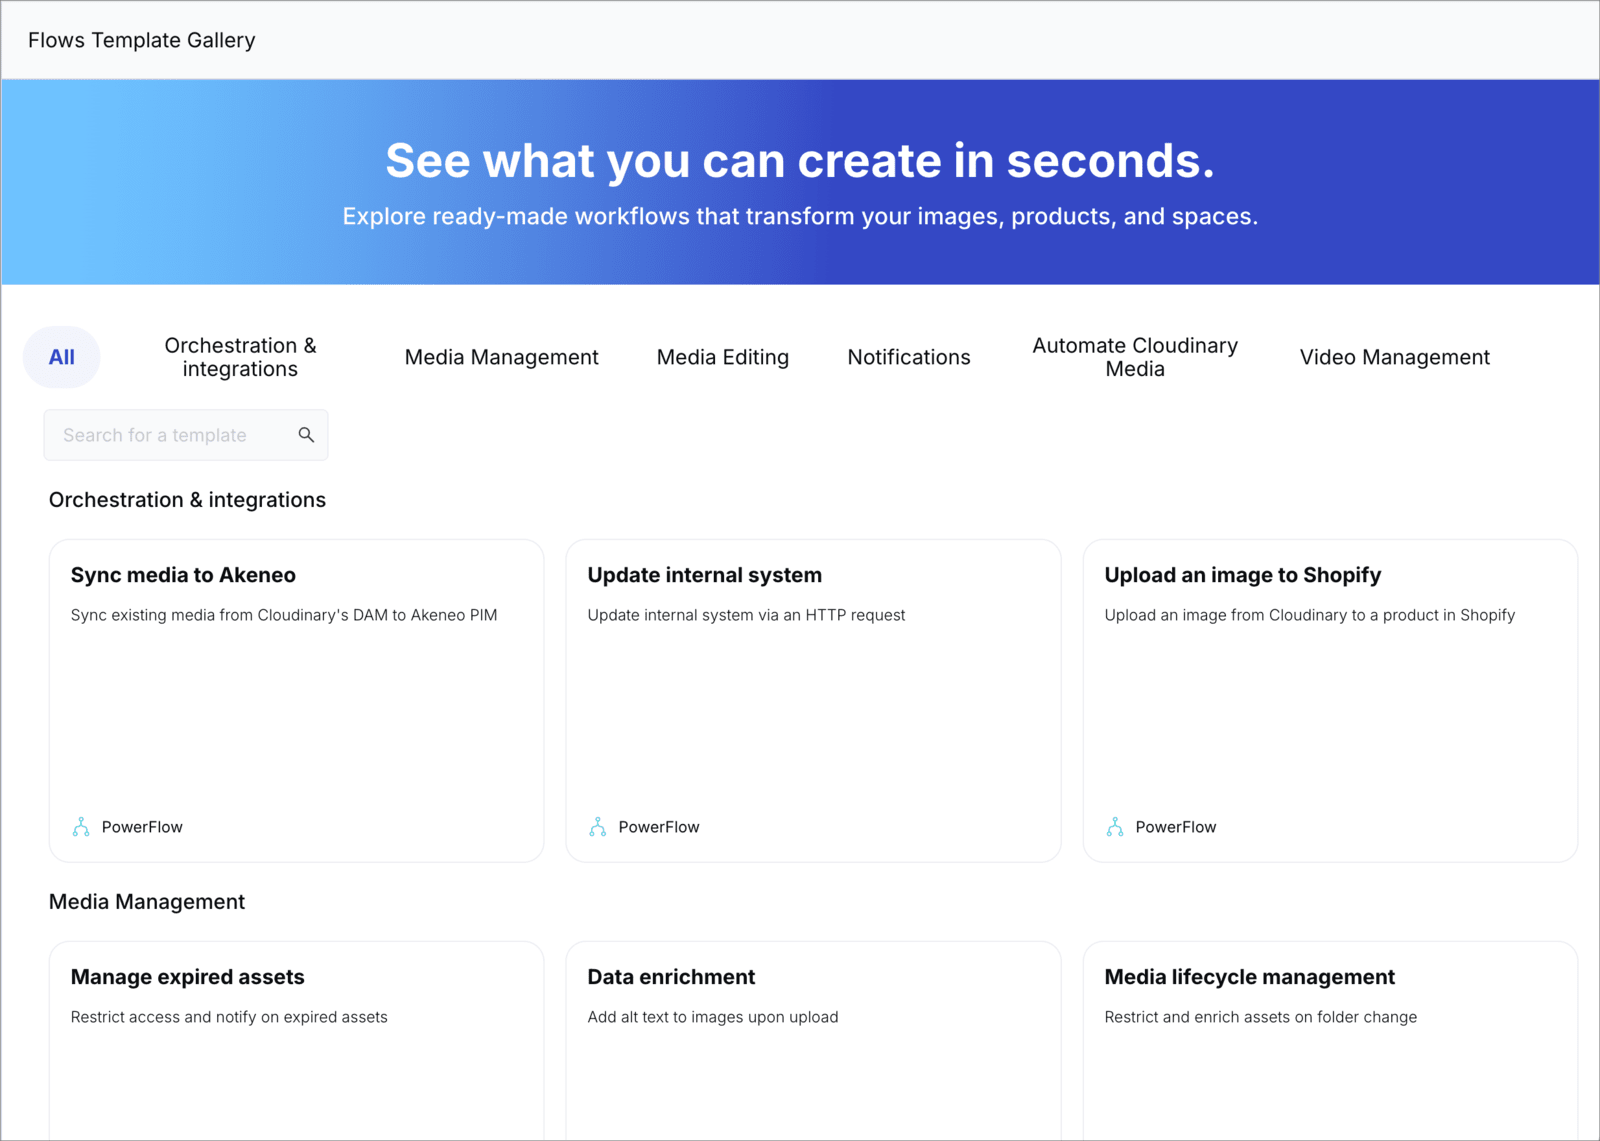This screenshot has height=1141, width=1600.
Task: Switch to the Media Management tab
Action: [x=501, y=356]
